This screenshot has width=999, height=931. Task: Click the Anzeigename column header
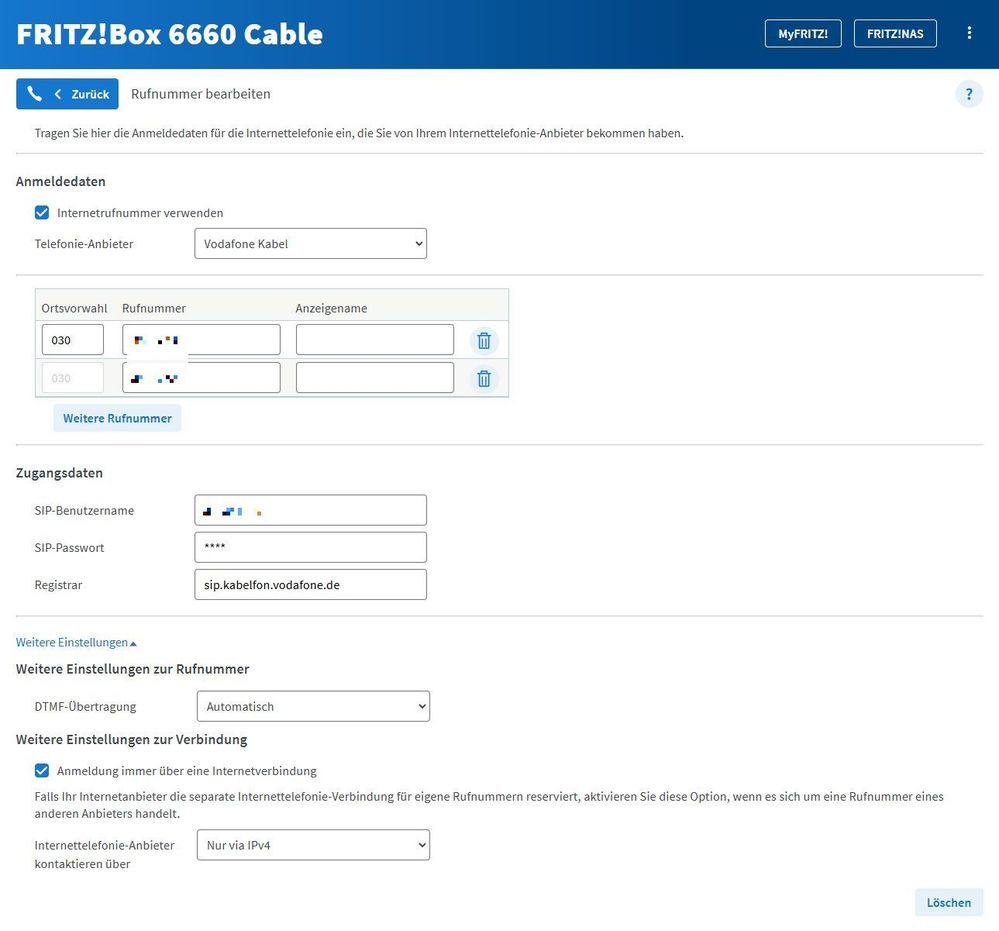(x=331, y=308)
